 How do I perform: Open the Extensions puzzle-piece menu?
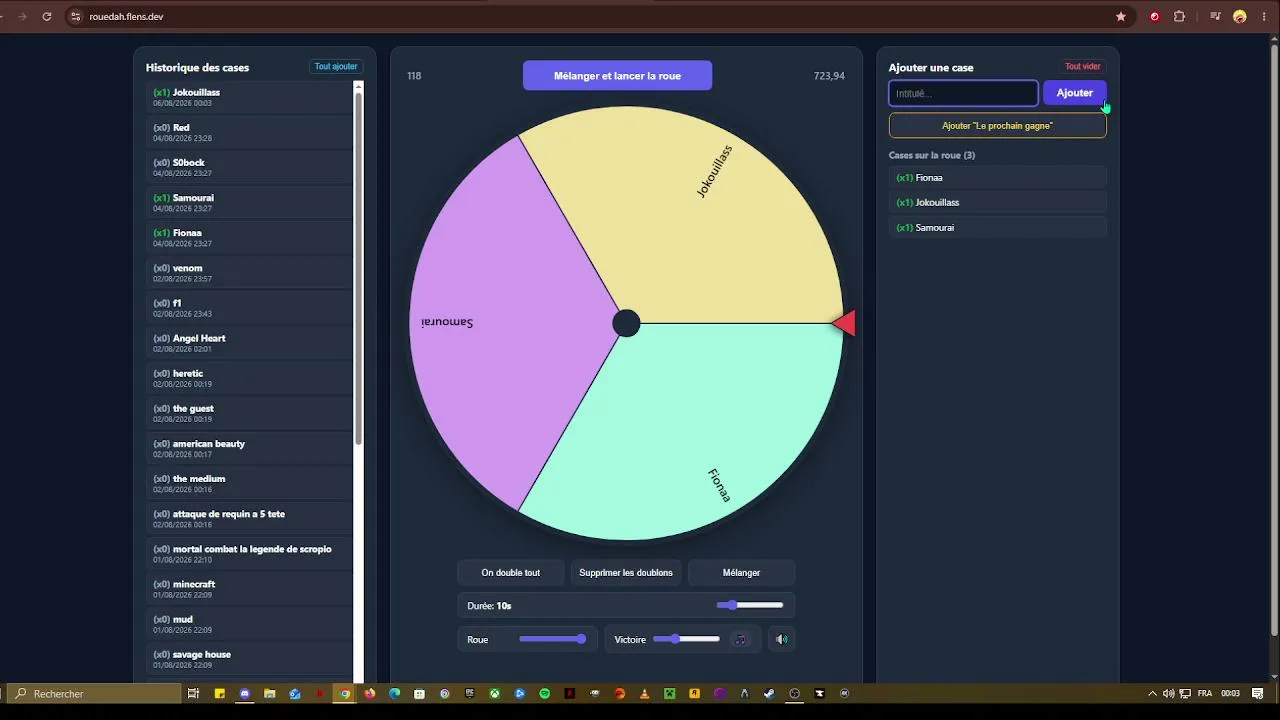[1179, 16]
